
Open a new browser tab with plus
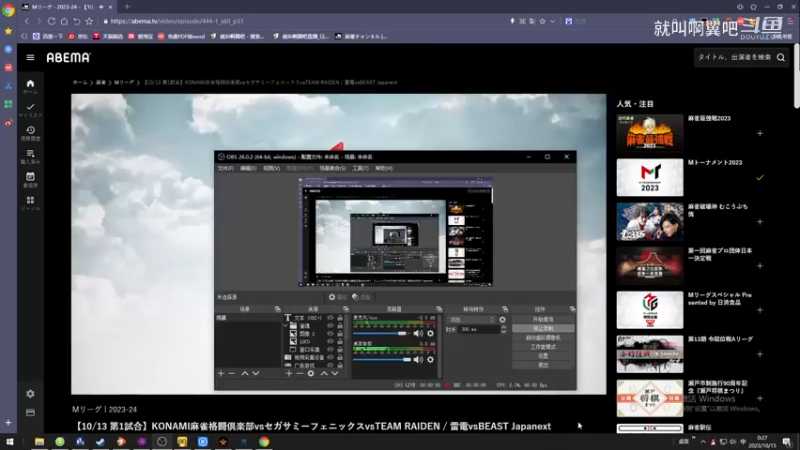[x=127, y=7]
